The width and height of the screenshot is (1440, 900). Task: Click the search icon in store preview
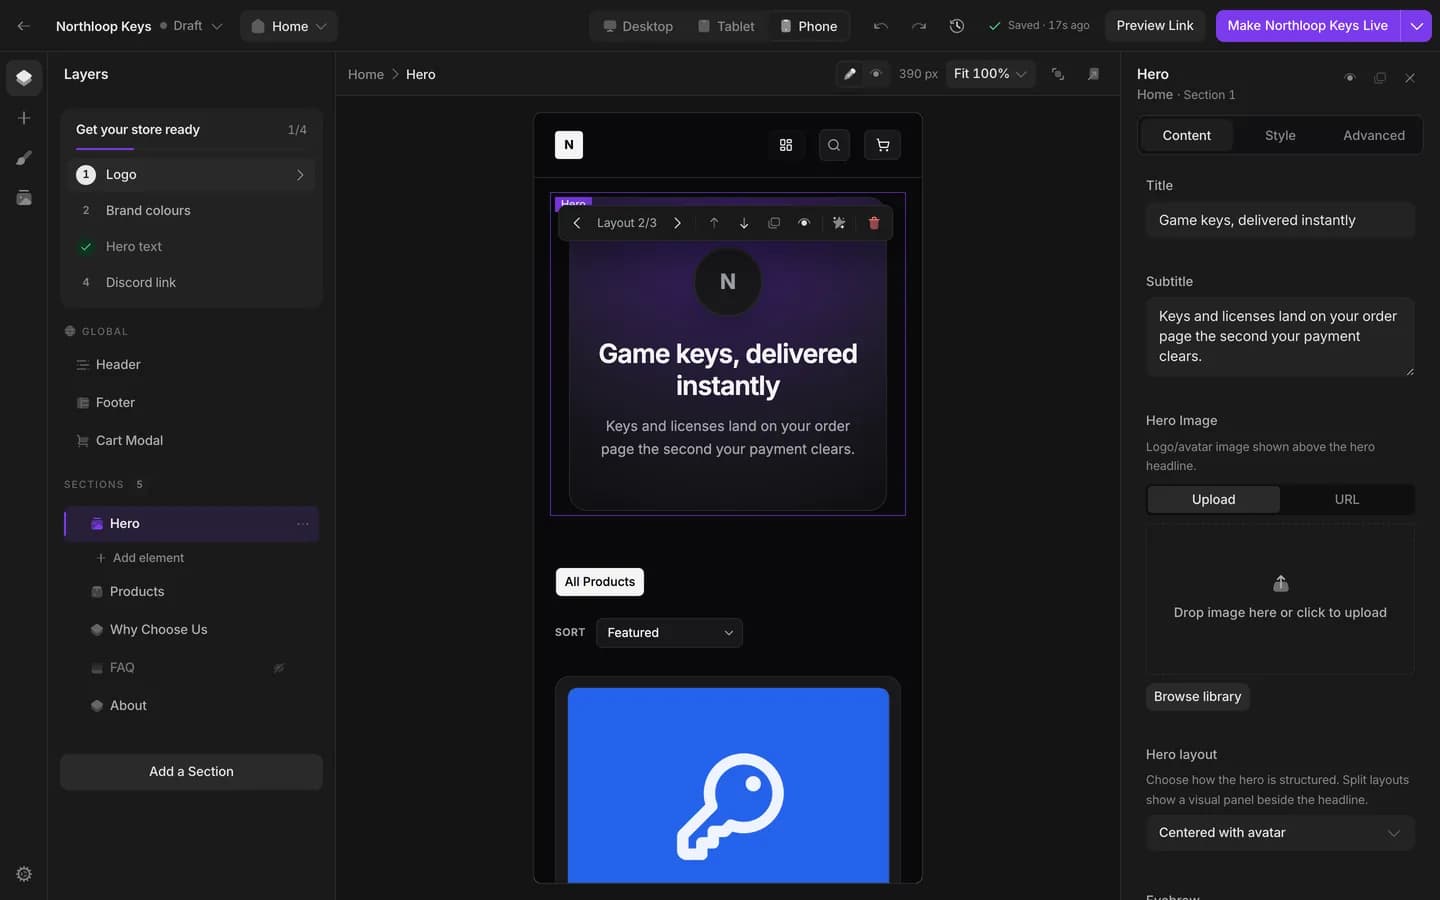834,145
